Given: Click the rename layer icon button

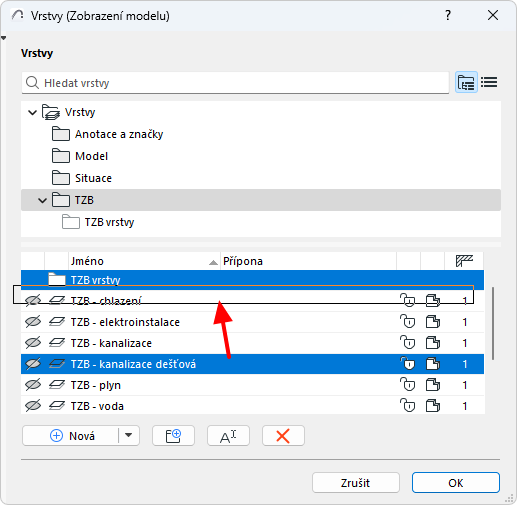Looking at the screenshot, I should (228, 436).
